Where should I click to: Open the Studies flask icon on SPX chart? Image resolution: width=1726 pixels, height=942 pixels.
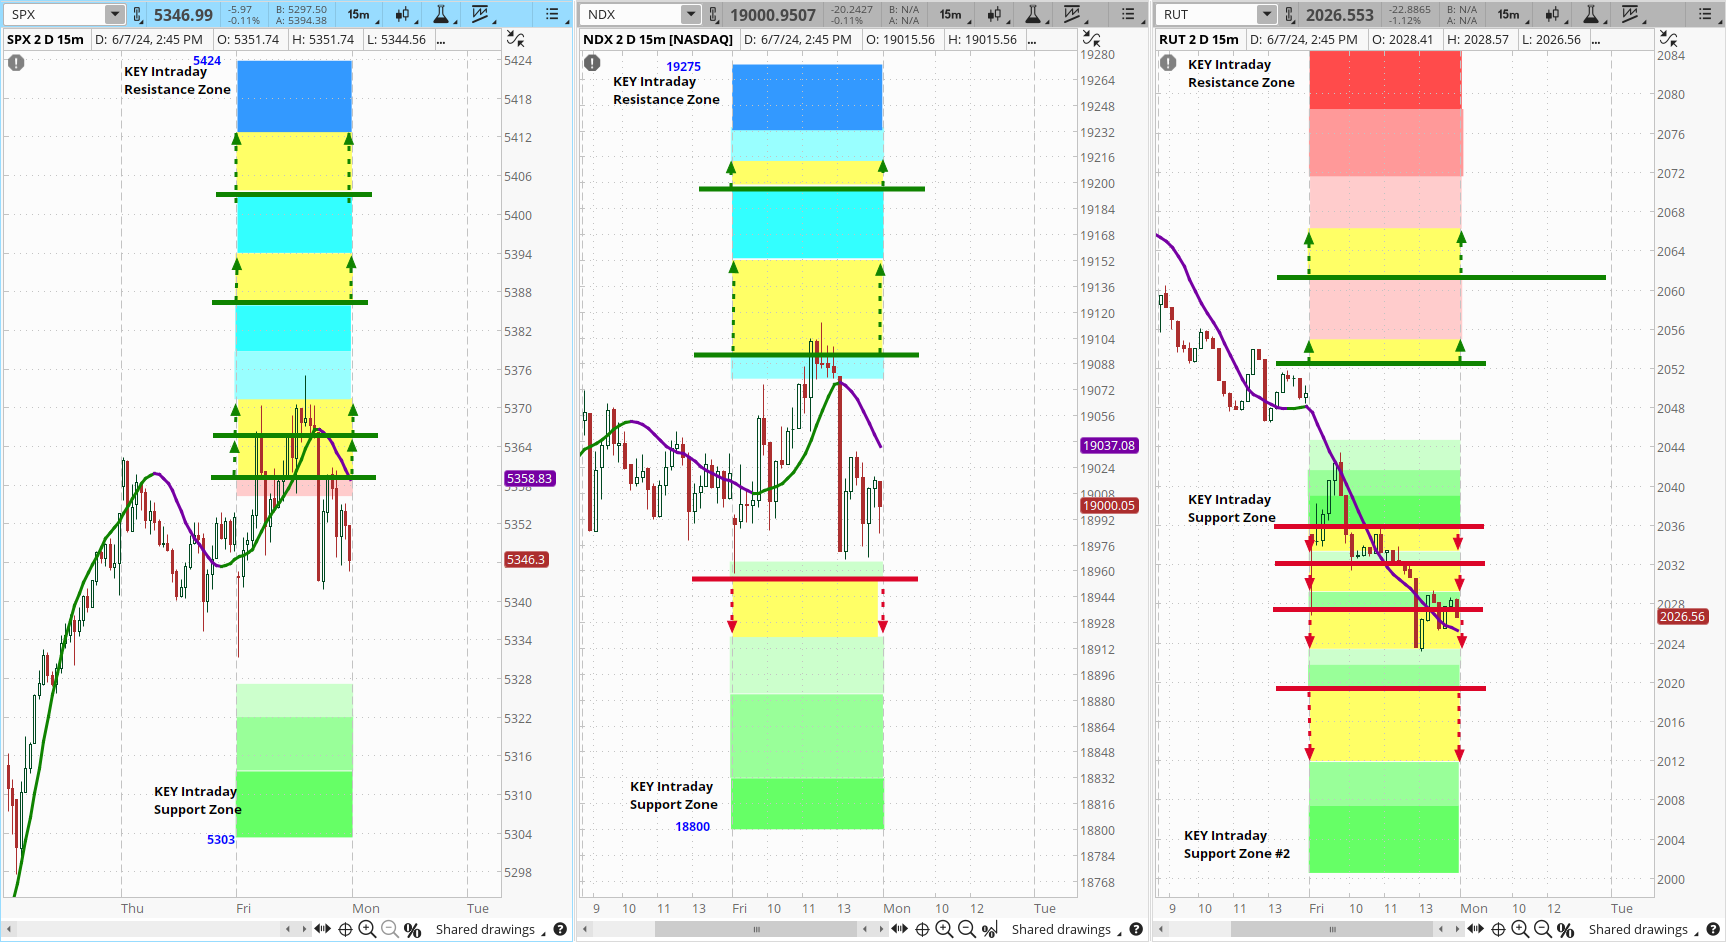[x=441, y=14]
